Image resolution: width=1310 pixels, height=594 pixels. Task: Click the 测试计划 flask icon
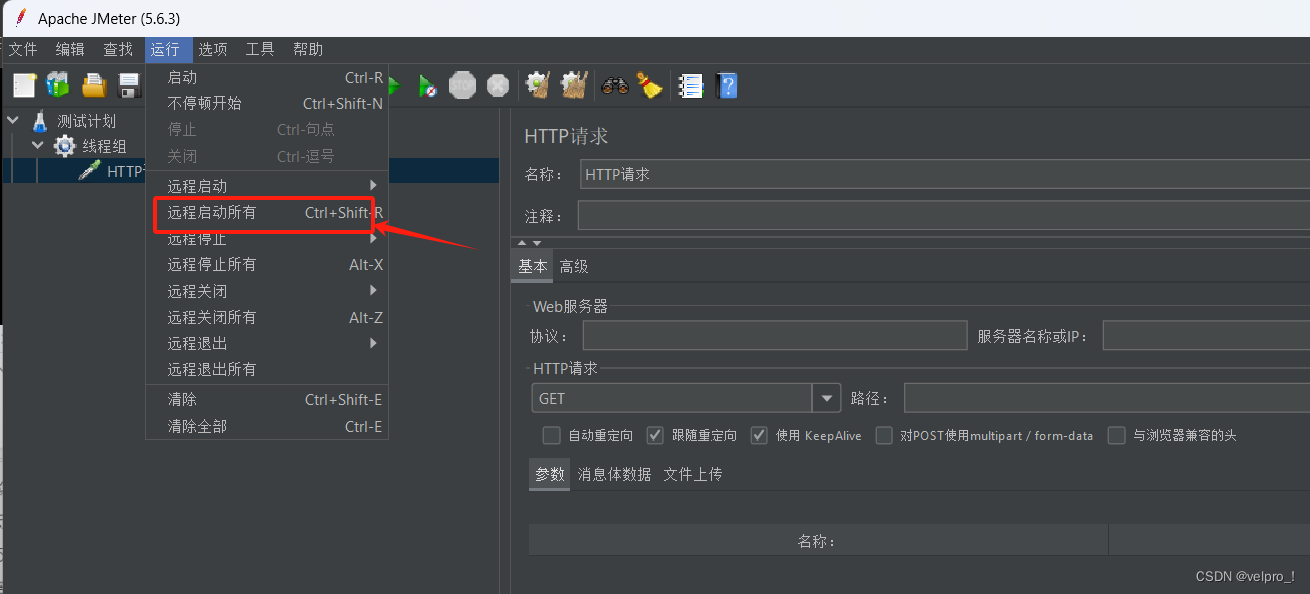[x=40, y=121]
